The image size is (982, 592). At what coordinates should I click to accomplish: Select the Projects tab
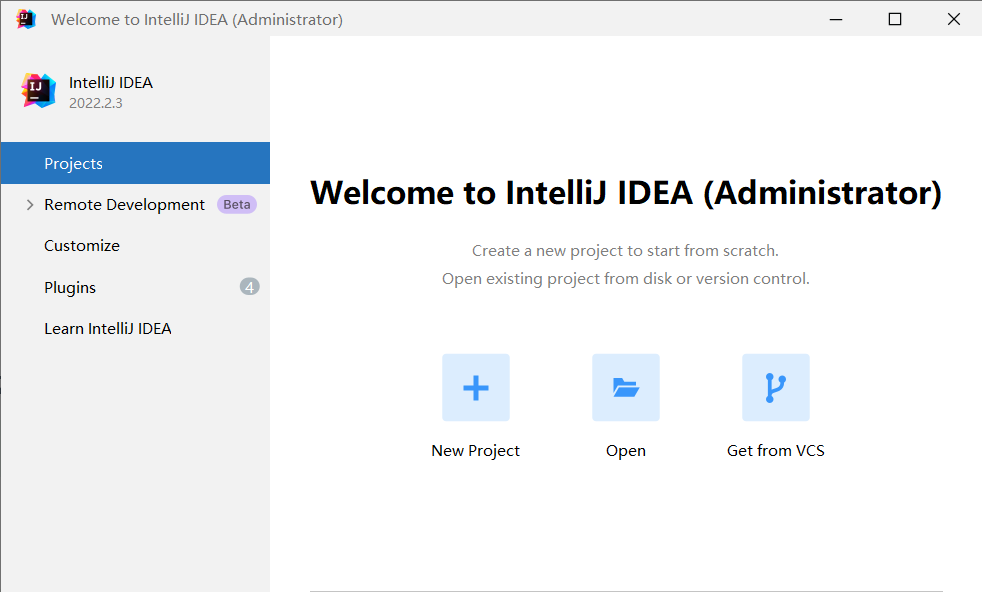click(73, 163)
